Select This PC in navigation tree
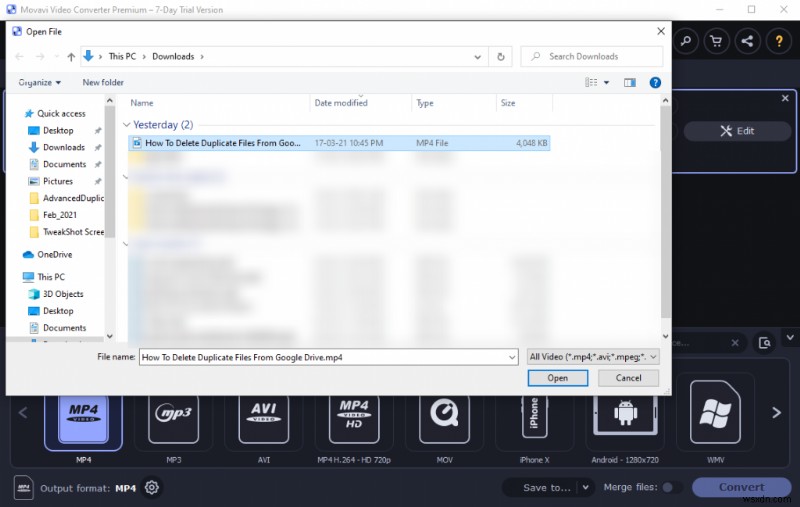The width and height of the screenshot is (800, 507). (51, 277)
